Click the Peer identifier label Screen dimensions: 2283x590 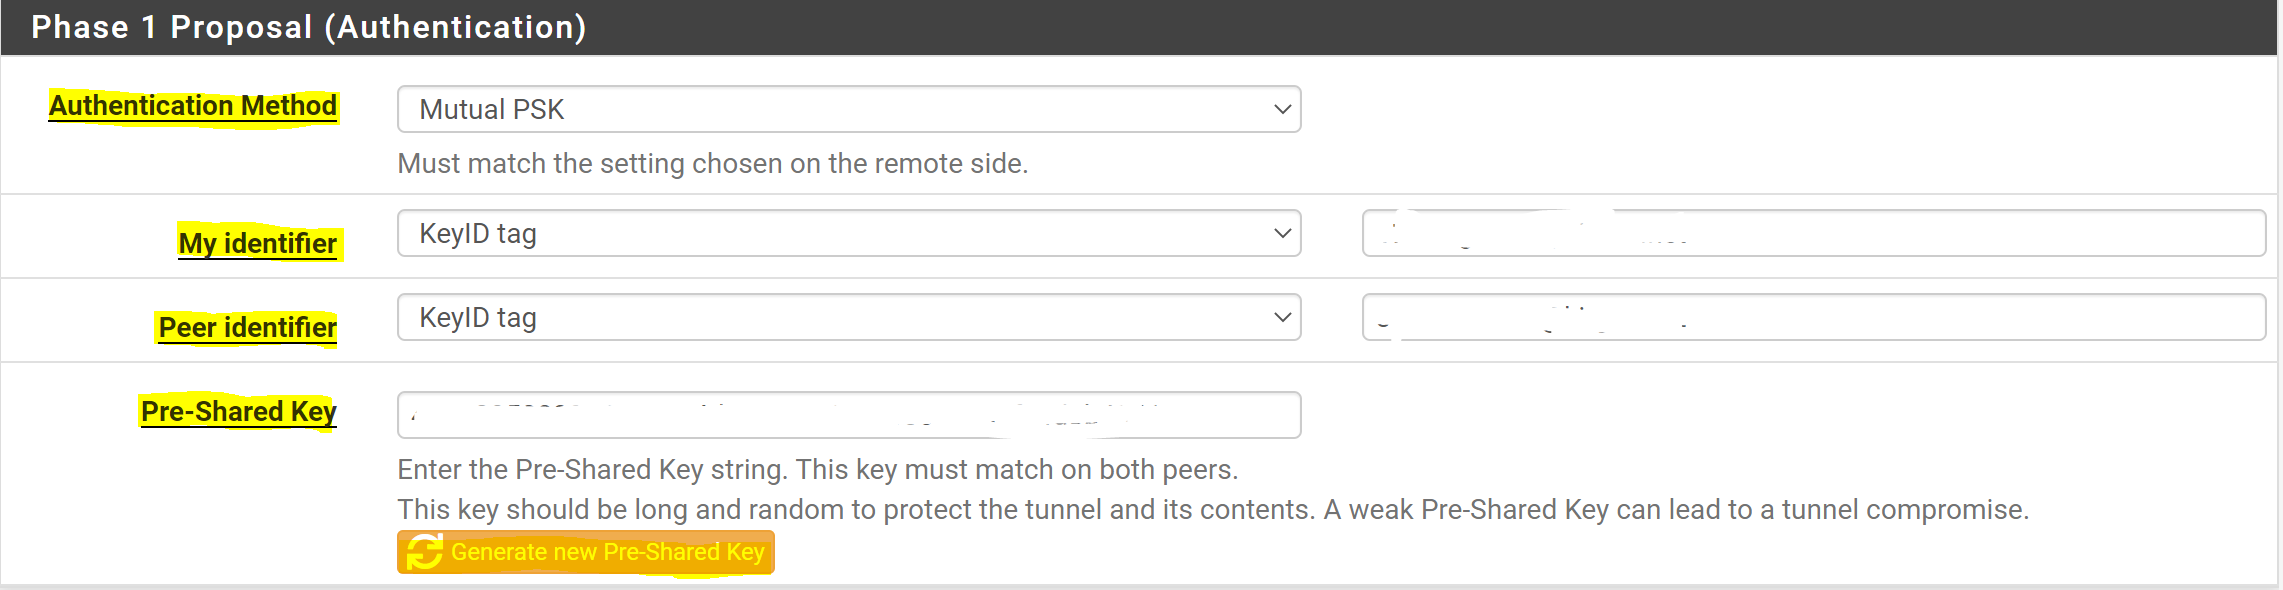(247, 327)
